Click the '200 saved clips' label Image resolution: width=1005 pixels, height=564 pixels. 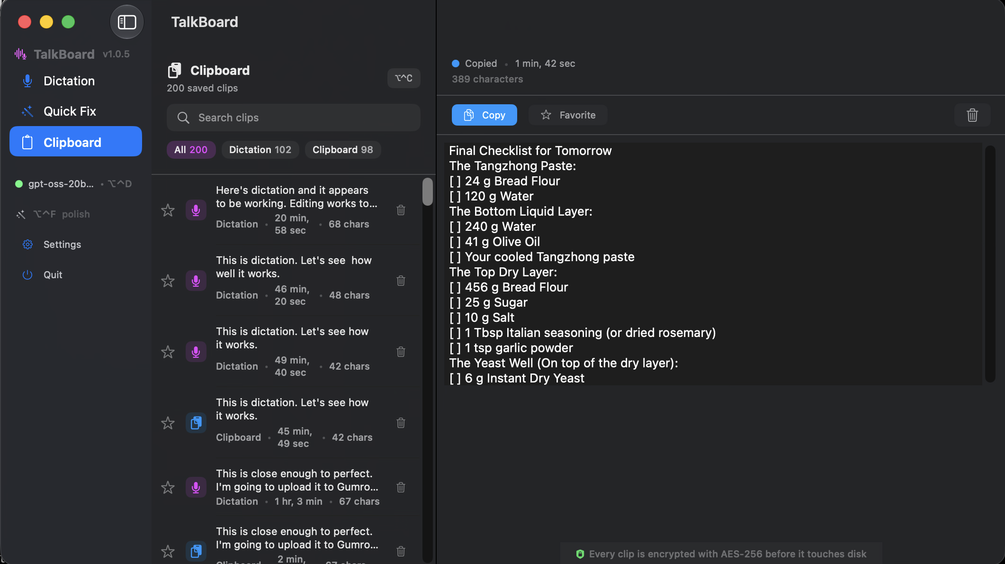point(203,88)
